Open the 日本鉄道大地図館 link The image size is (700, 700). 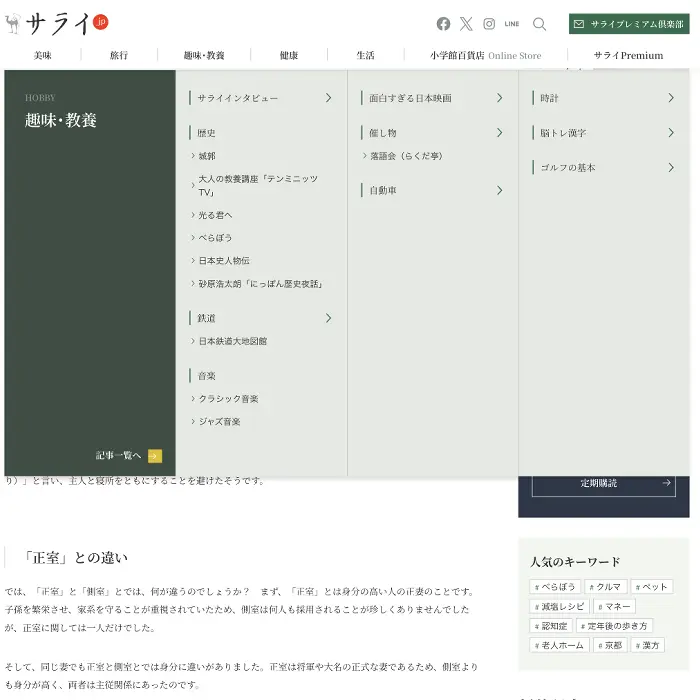233,341
